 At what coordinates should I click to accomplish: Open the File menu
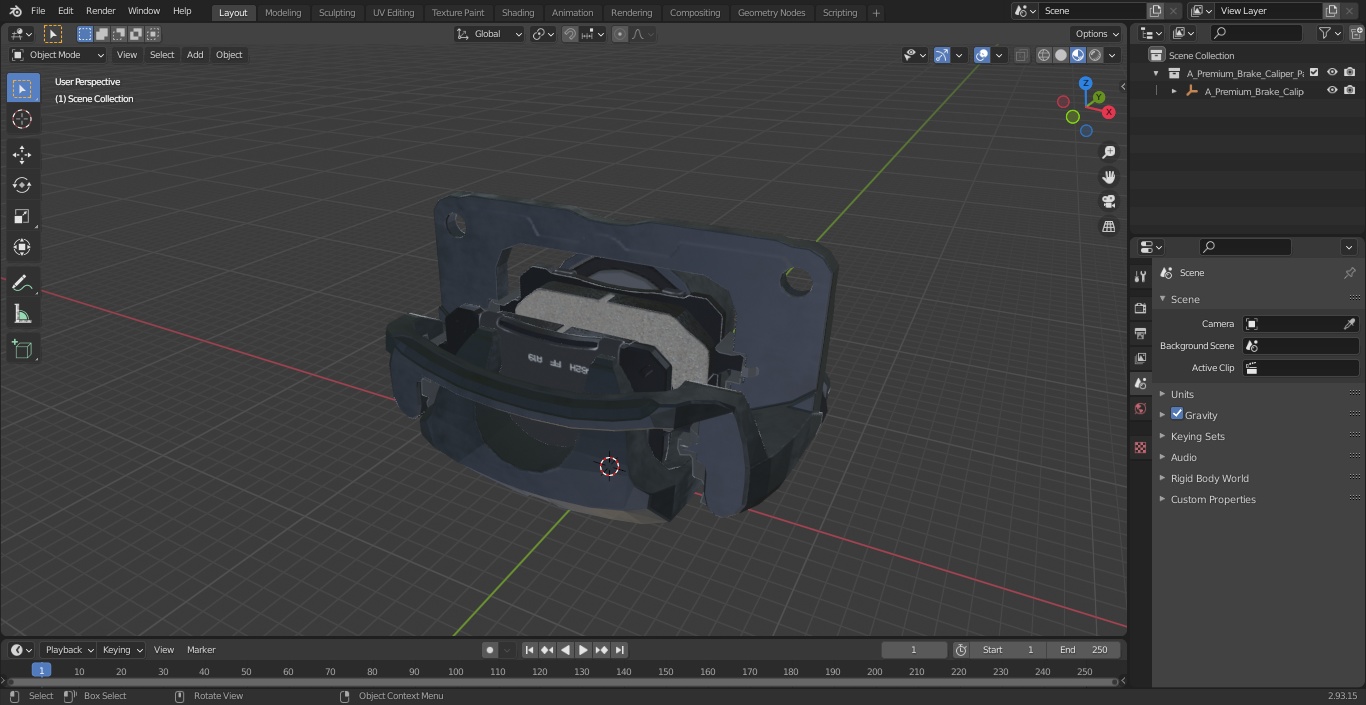pos(38,11)
